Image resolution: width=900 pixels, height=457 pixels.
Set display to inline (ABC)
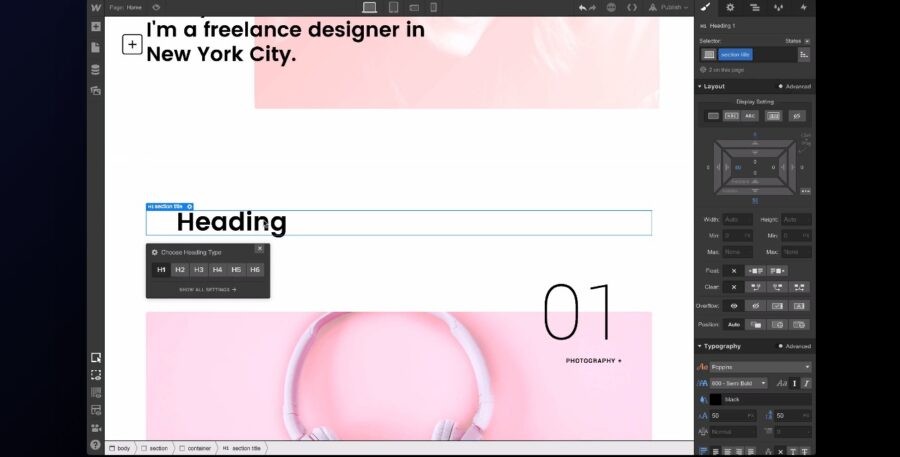pos(750,116)
